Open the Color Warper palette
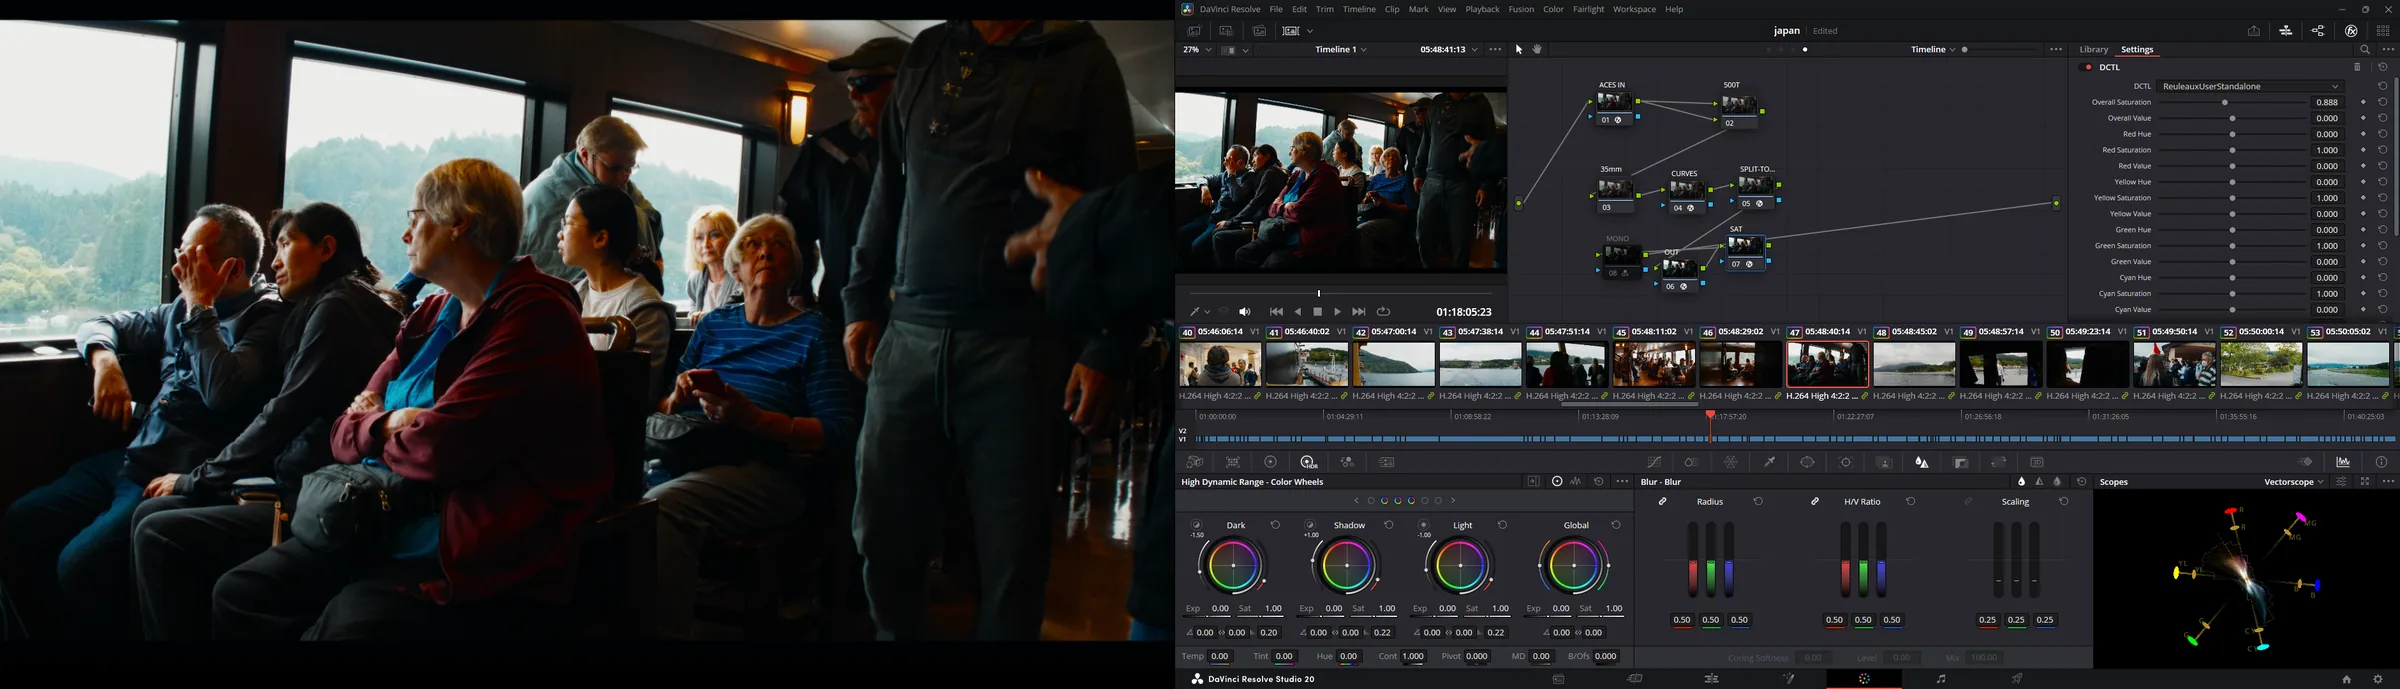This screenshot has width=2400, height=689. [x=1731, y=462]
